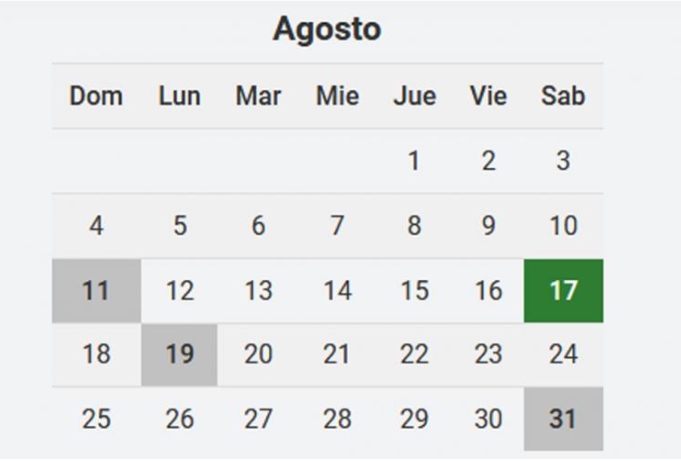Click day 1 in August calendar
This screenshot has width=681, height=461.
point(414,161)
